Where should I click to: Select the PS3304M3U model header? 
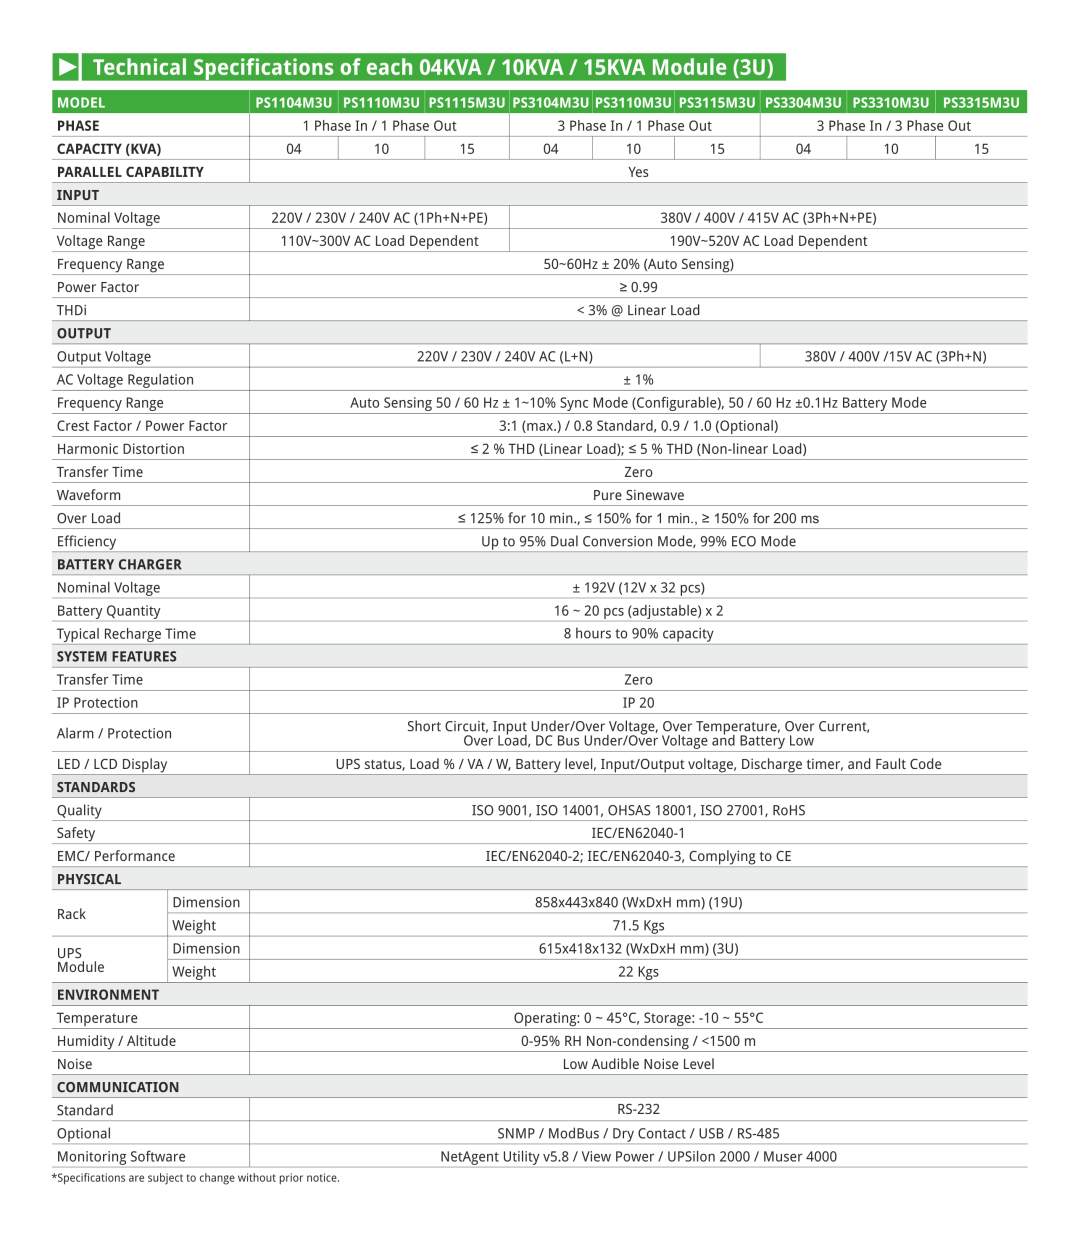coord(803,103)
